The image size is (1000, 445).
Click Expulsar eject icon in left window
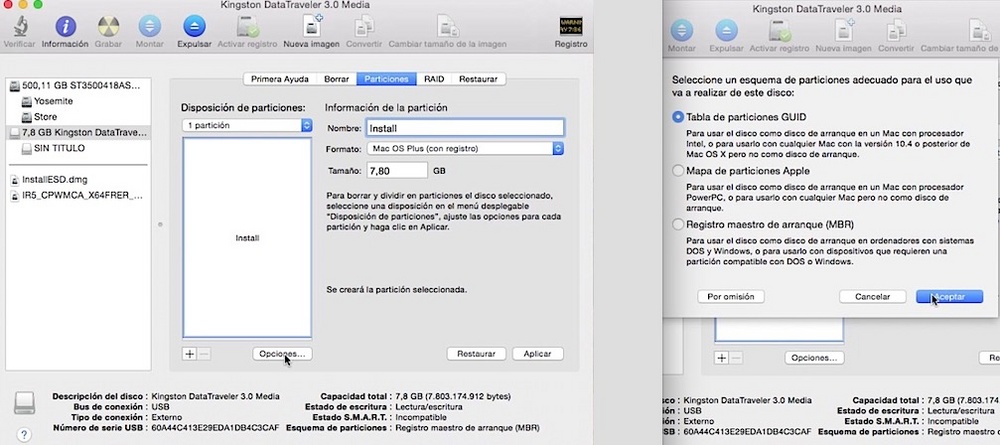[195, 27]
